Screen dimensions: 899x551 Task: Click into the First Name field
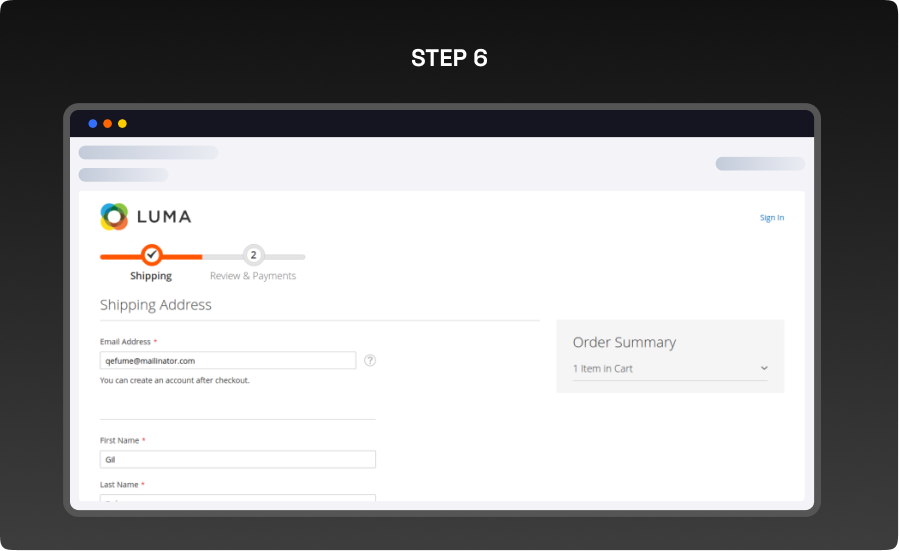(237, 459)
